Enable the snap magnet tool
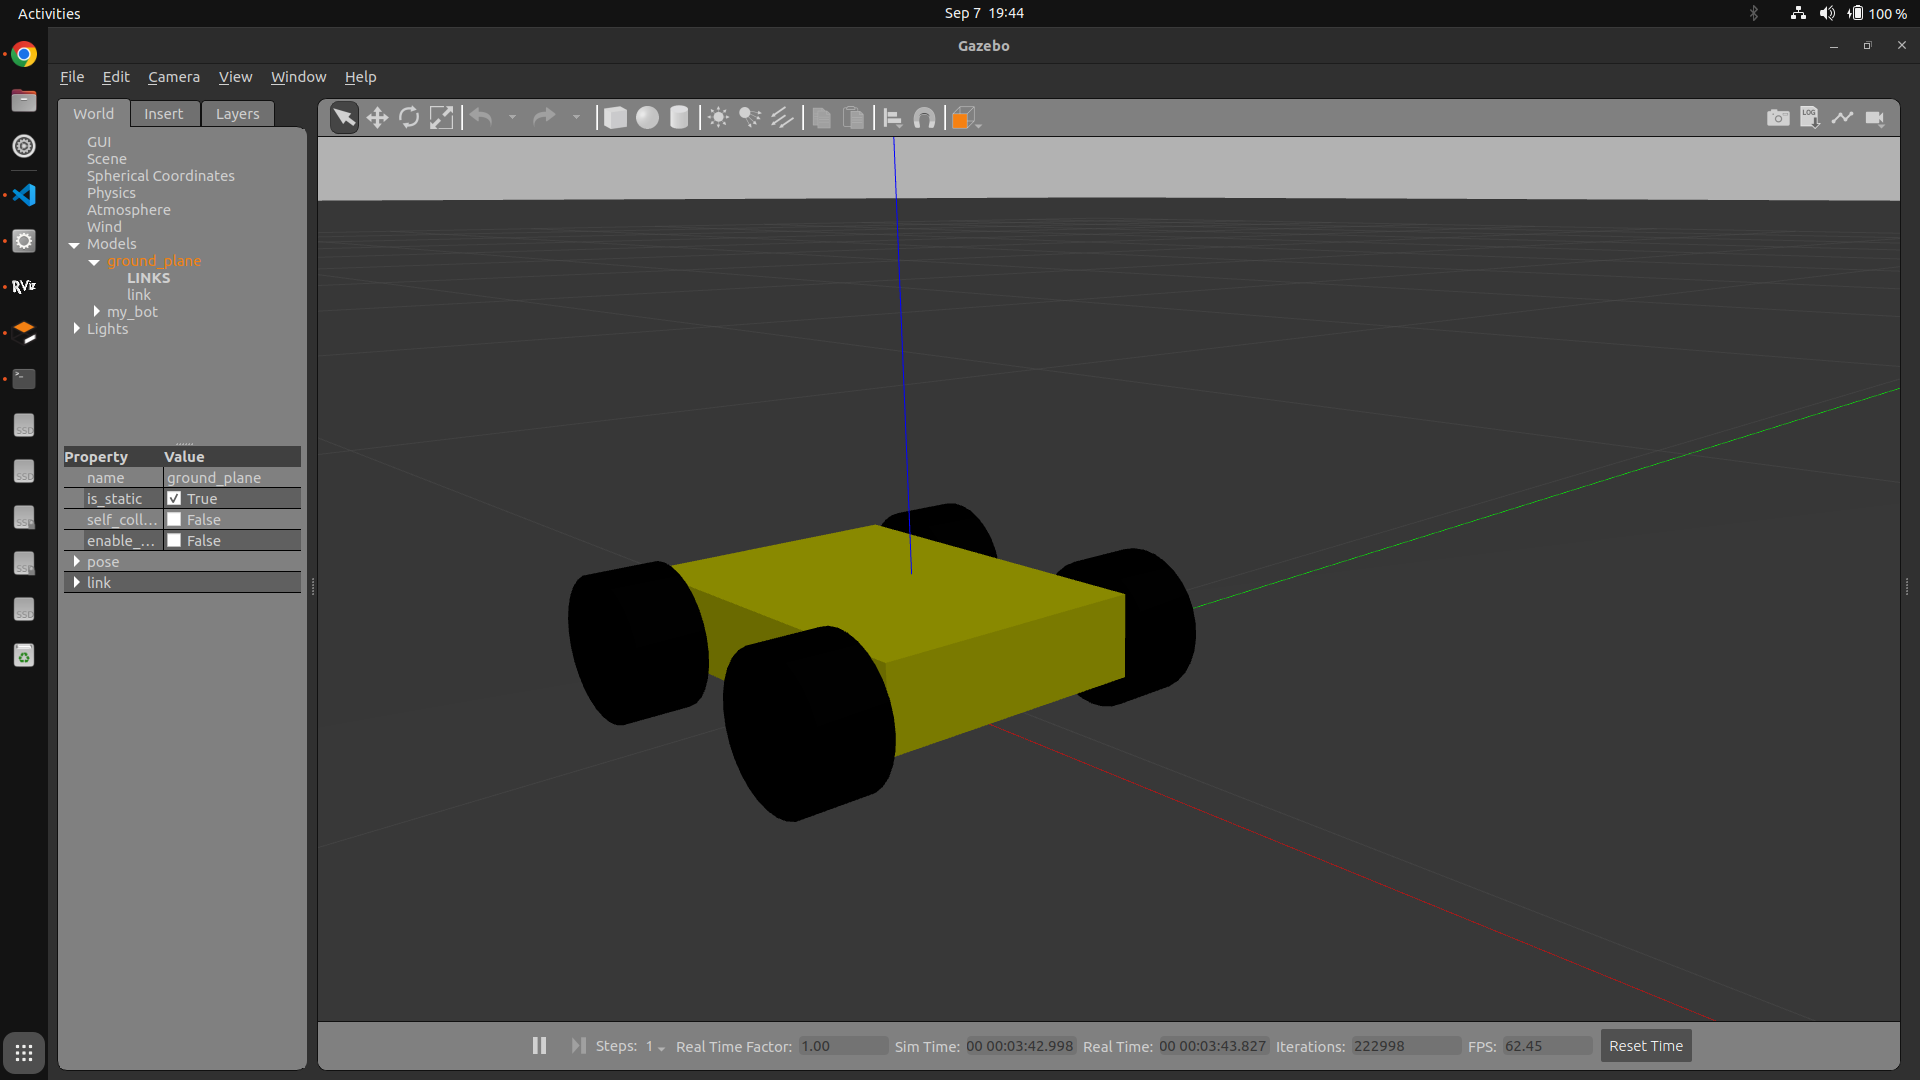The height and width of the screenshot is (1080, 1920). [x=925, y=118]
